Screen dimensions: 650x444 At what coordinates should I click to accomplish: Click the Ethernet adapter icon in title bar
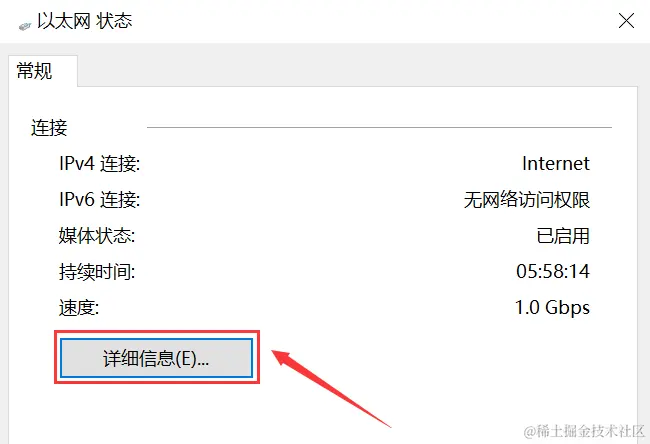coord(25,26)
